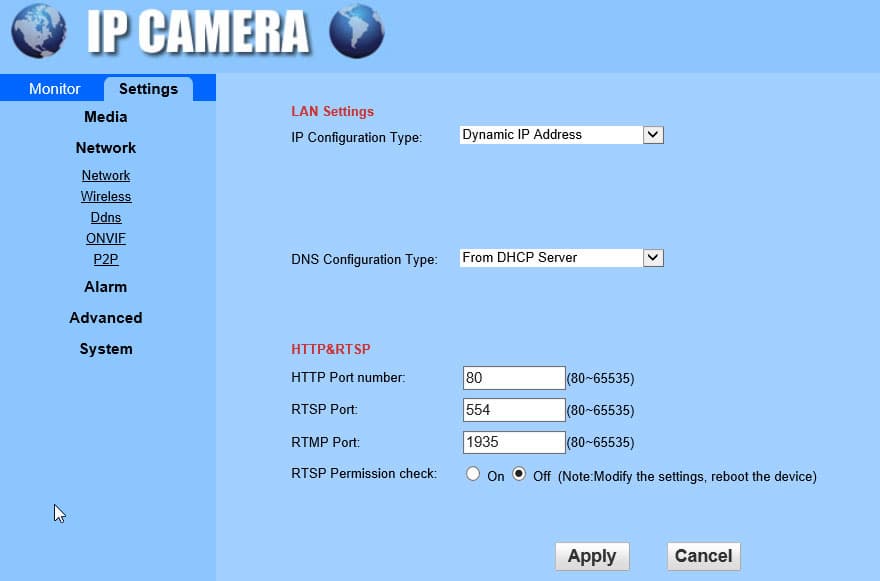Click the range hint beside RTMP port
This screenshot has width=880, height=581.
(x=601, y=442)
